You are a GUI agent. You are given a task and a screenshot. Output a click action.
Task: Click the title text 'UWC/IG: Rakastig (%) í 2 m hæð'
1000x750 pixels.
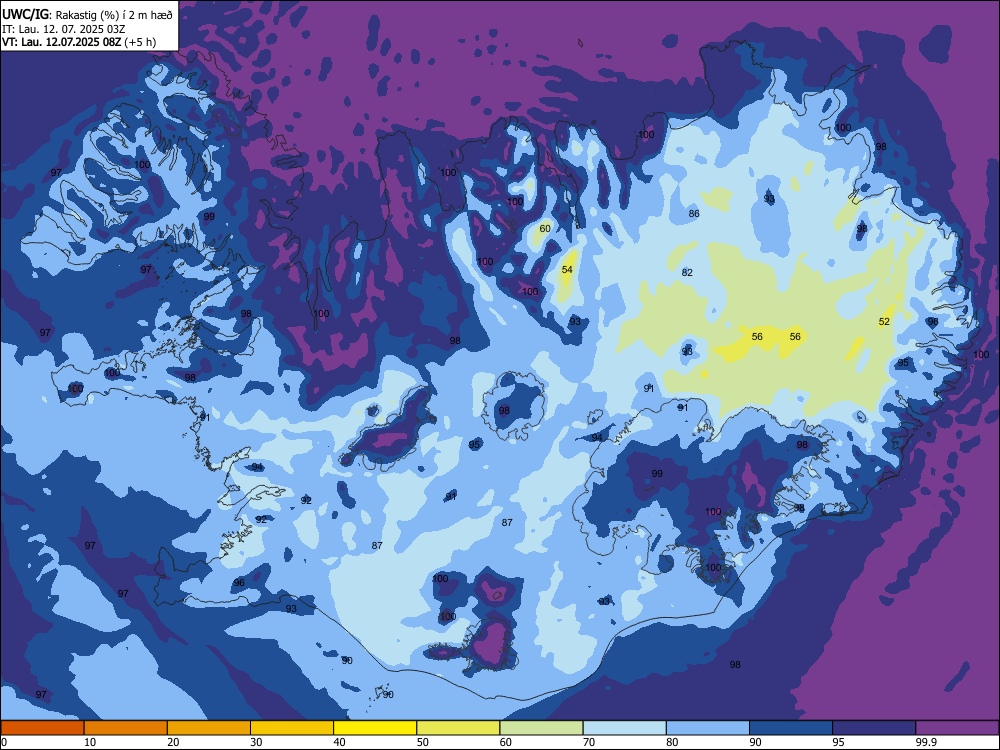coord(87,15)
